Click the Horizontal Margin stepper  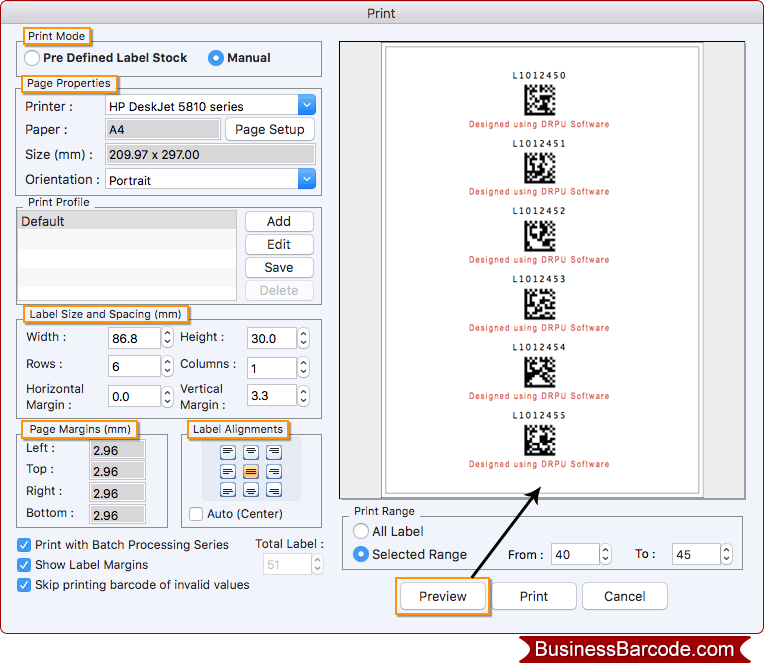(x=167, y=396)
